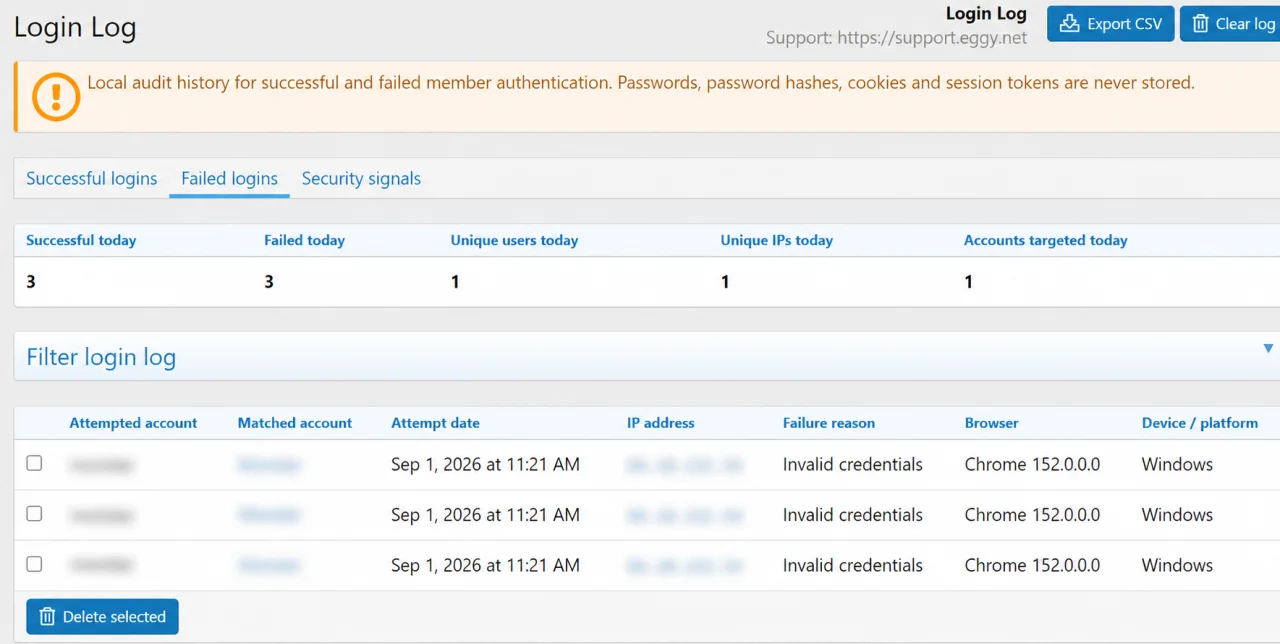Click the orange warning exclamation icon
Screen dimensions: 1280x644
56,97
